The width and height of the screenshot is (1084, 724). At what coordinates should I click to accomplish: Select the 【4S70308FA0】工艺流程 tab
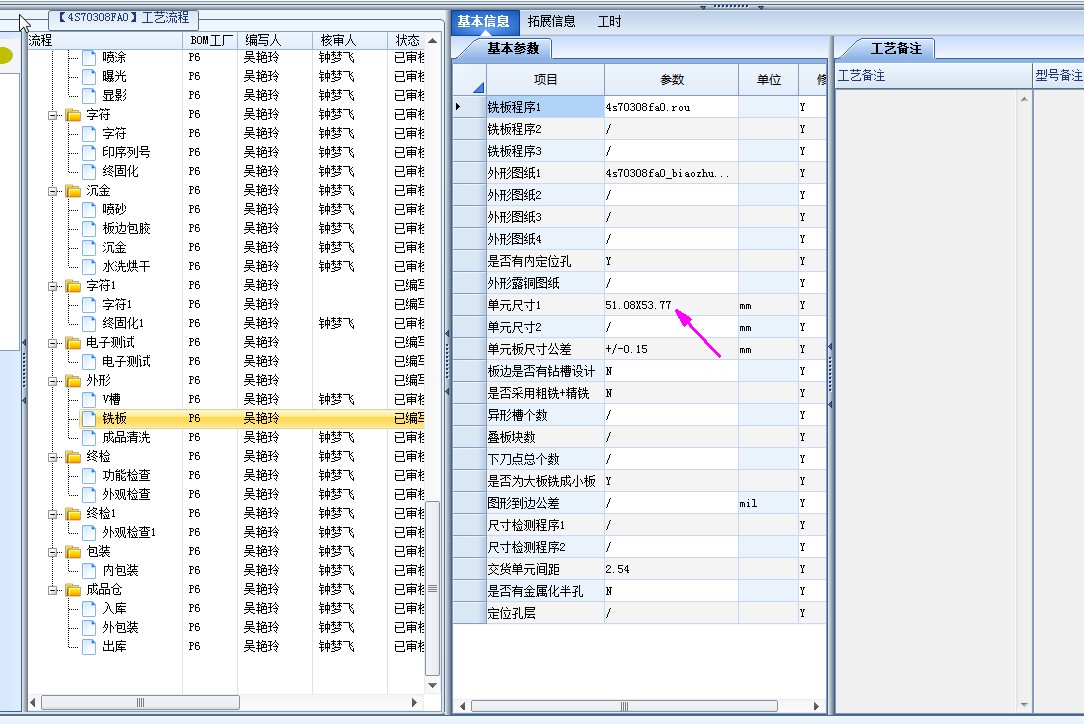click(124, 17)
